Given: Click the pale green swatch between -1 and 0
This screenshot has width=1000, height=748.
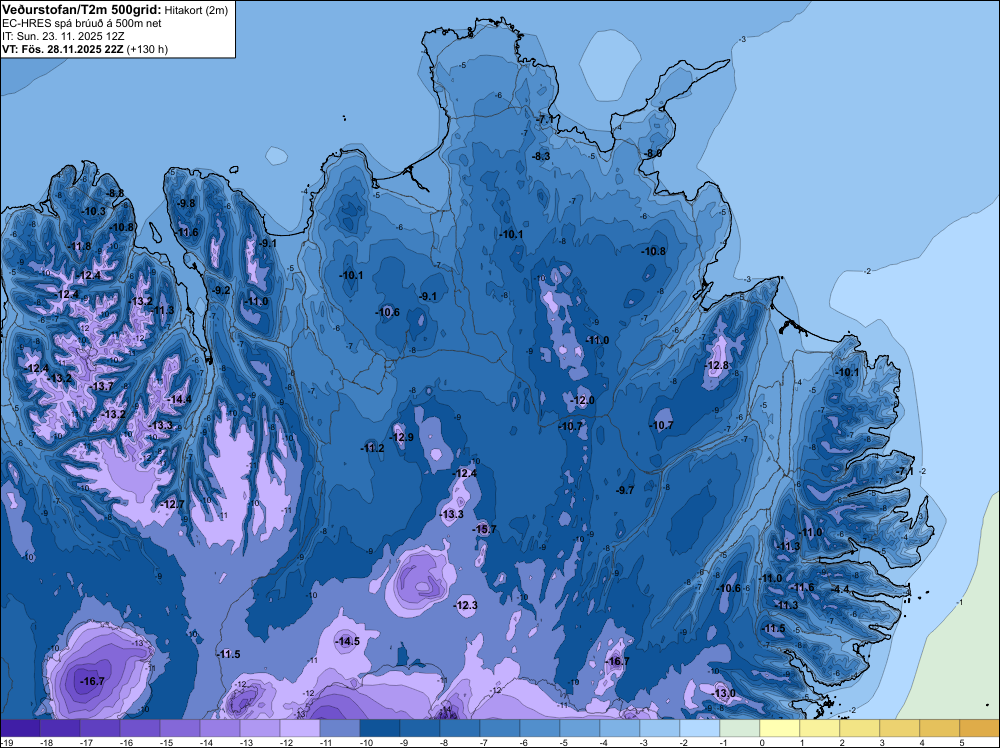Looking at the screenshot, I should coord(740,728).
